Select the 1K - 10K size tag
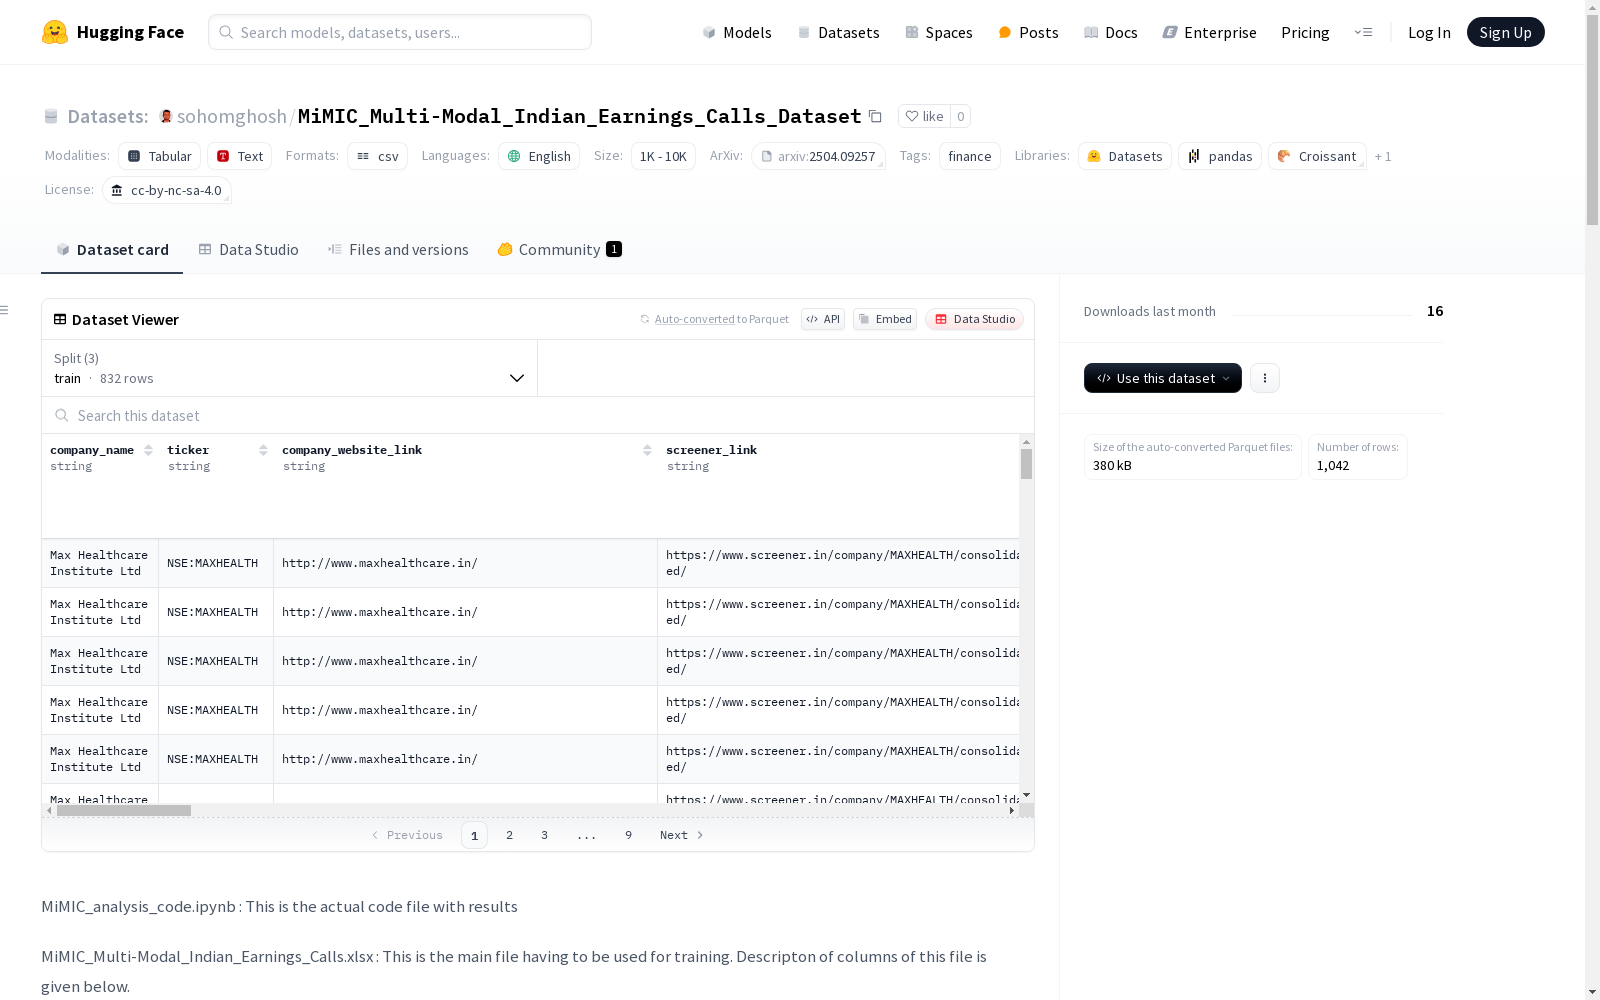1600x1000 pixels. 663,156
